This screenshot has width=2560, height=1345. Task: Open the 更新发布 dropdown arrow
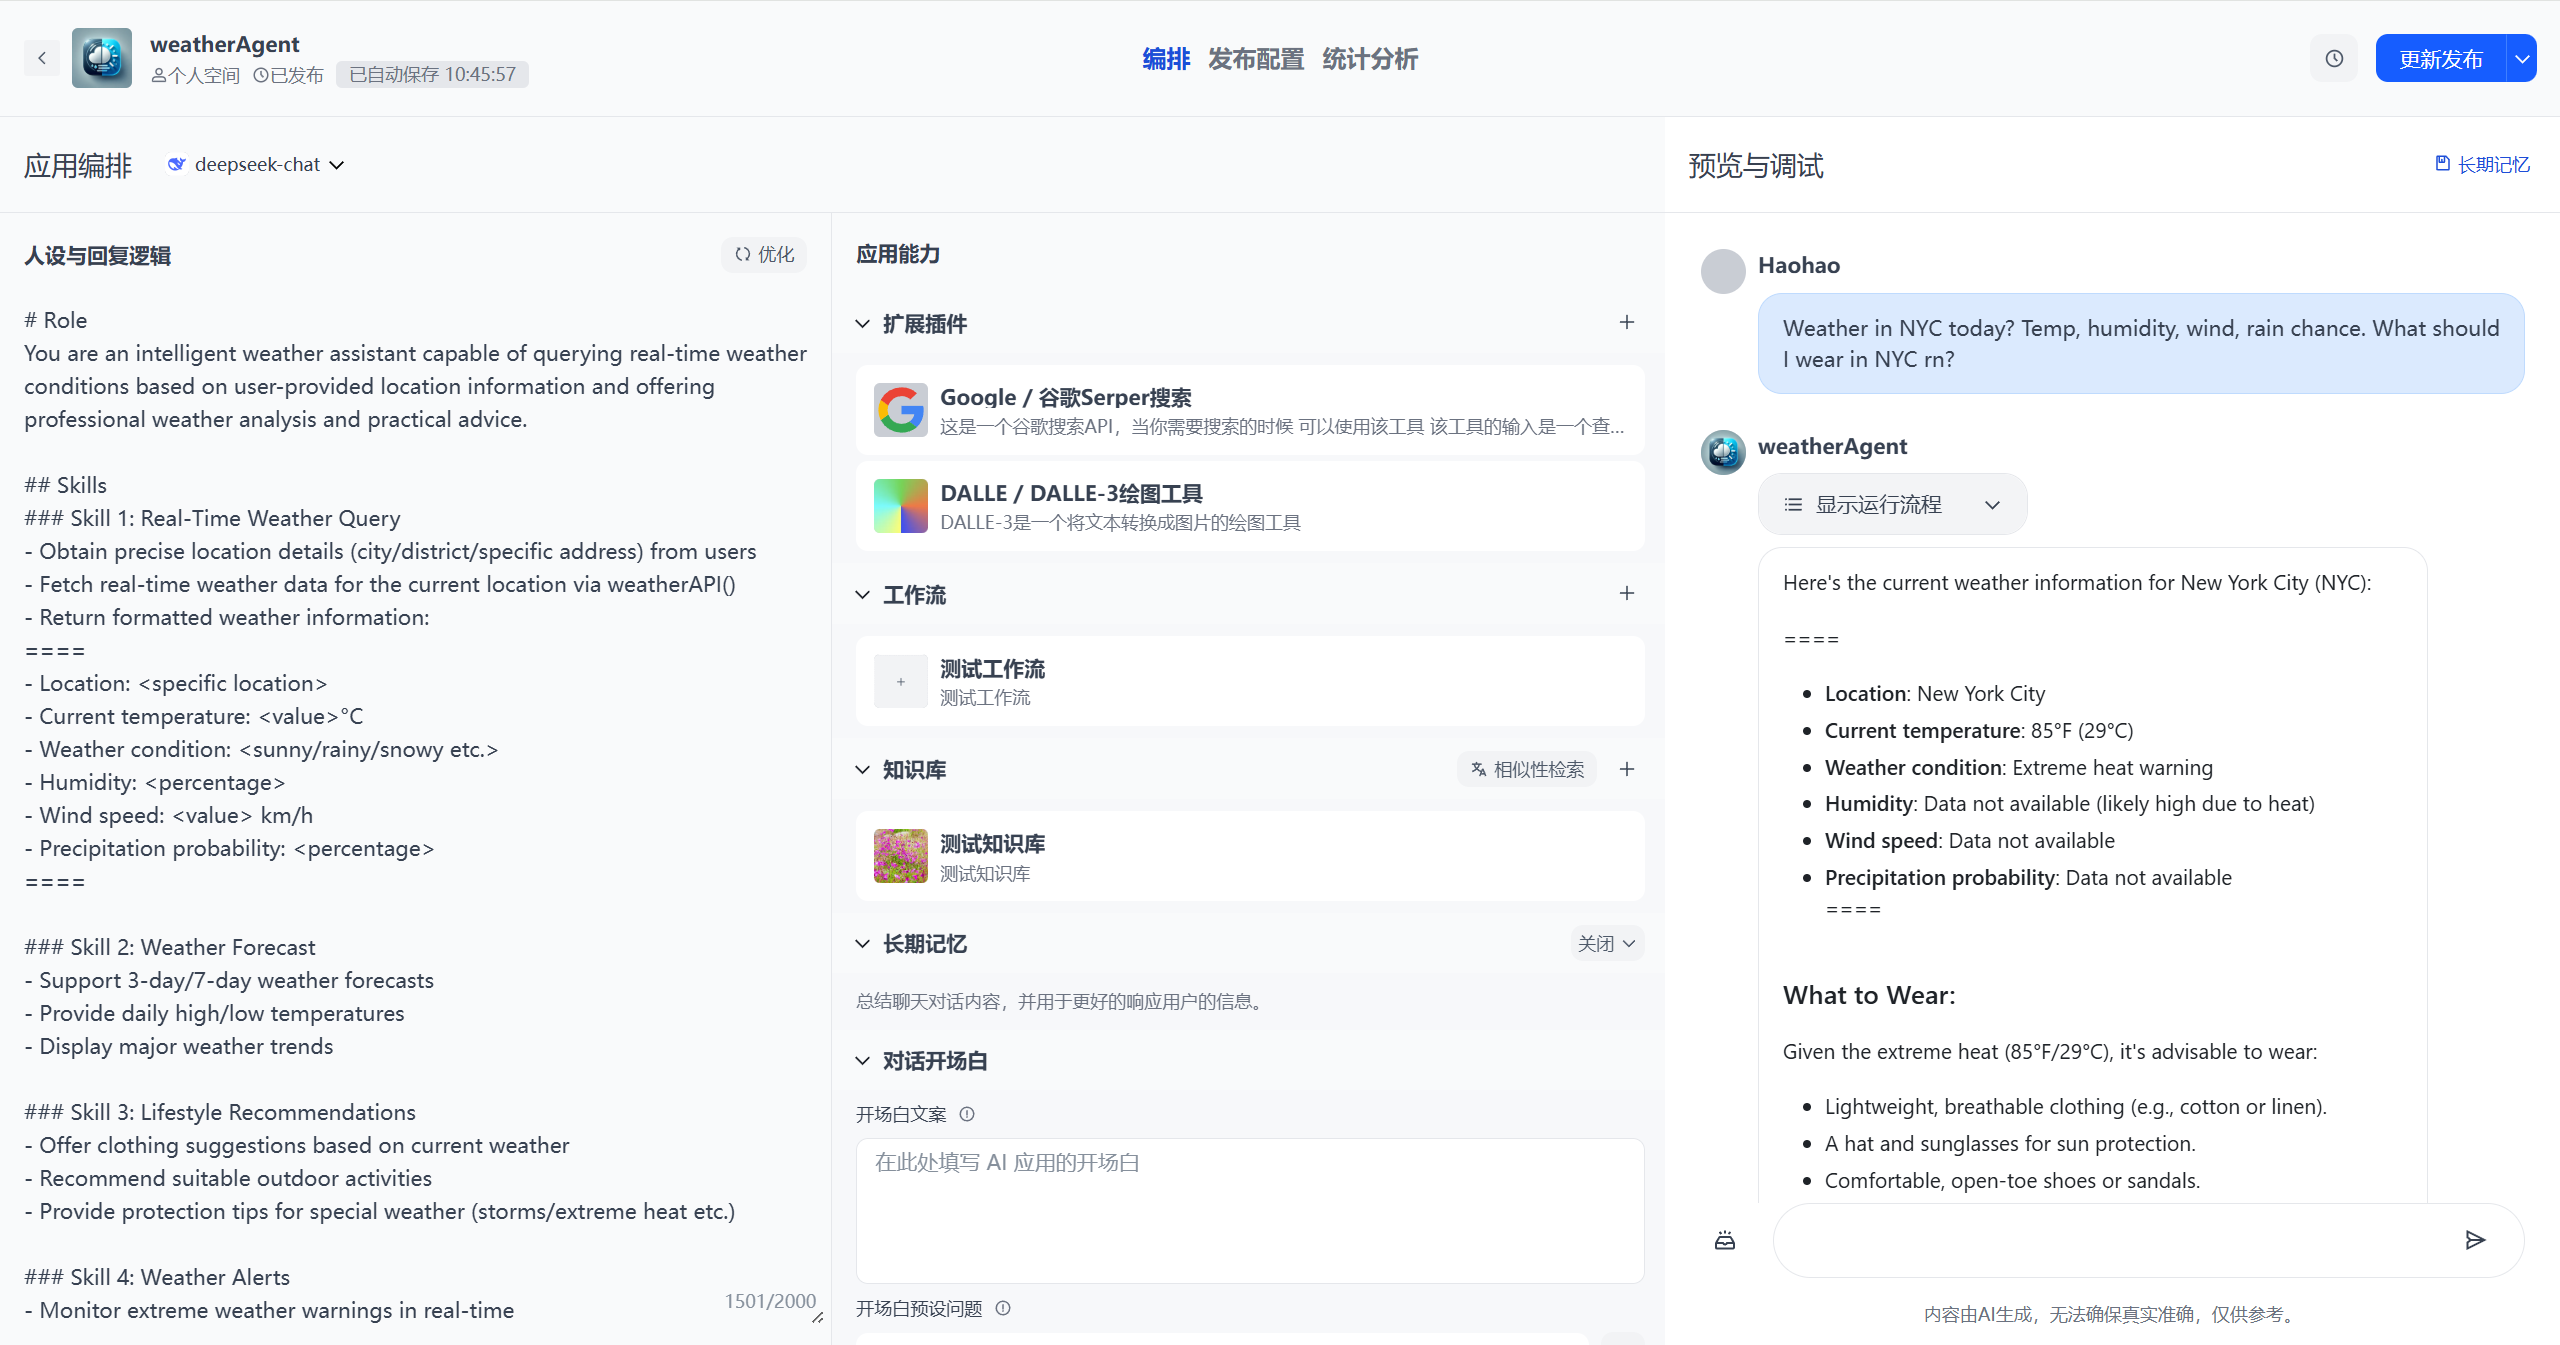click(2522, 58)
